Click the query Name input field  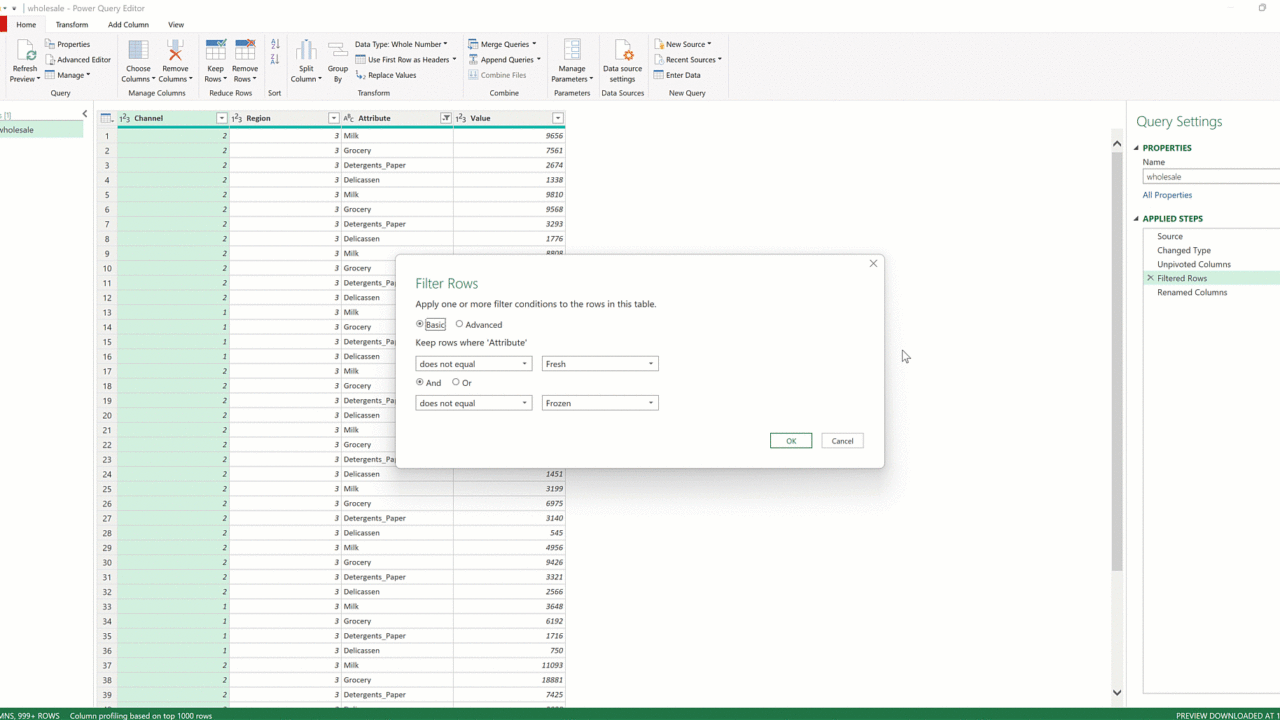(1210, 177)
